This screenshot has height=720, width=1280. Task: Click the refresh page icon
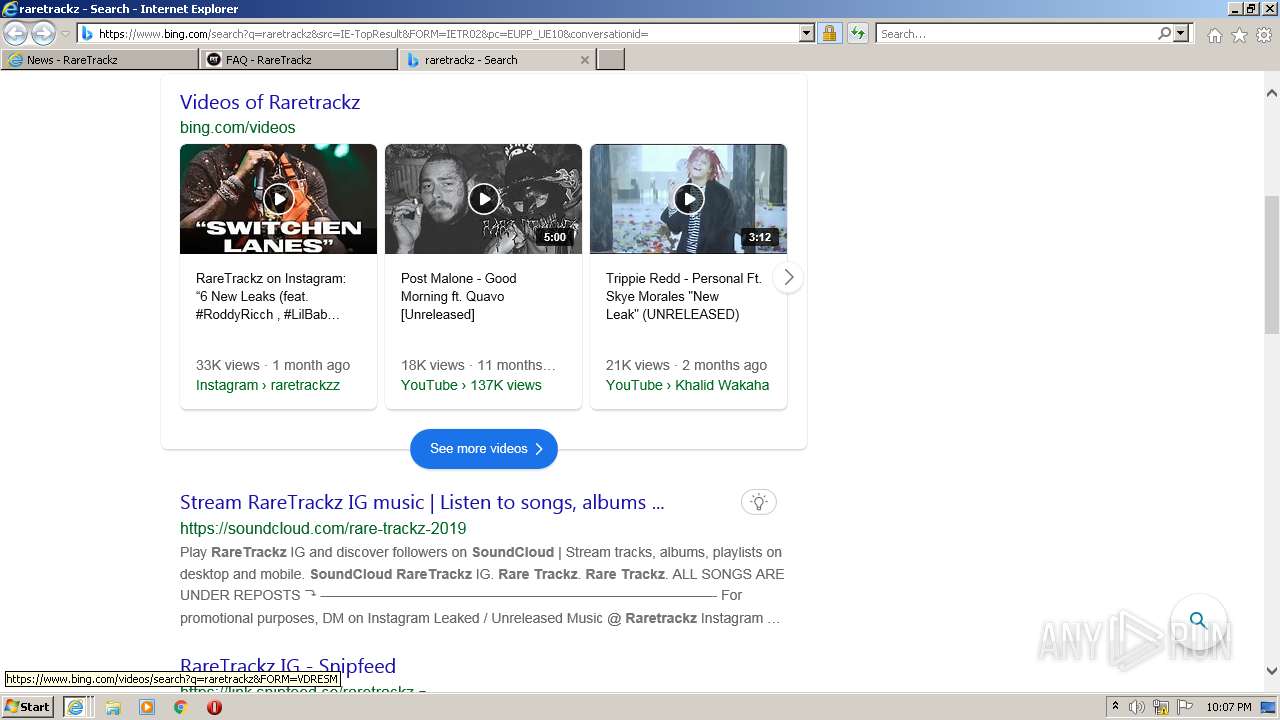(858, 33)
